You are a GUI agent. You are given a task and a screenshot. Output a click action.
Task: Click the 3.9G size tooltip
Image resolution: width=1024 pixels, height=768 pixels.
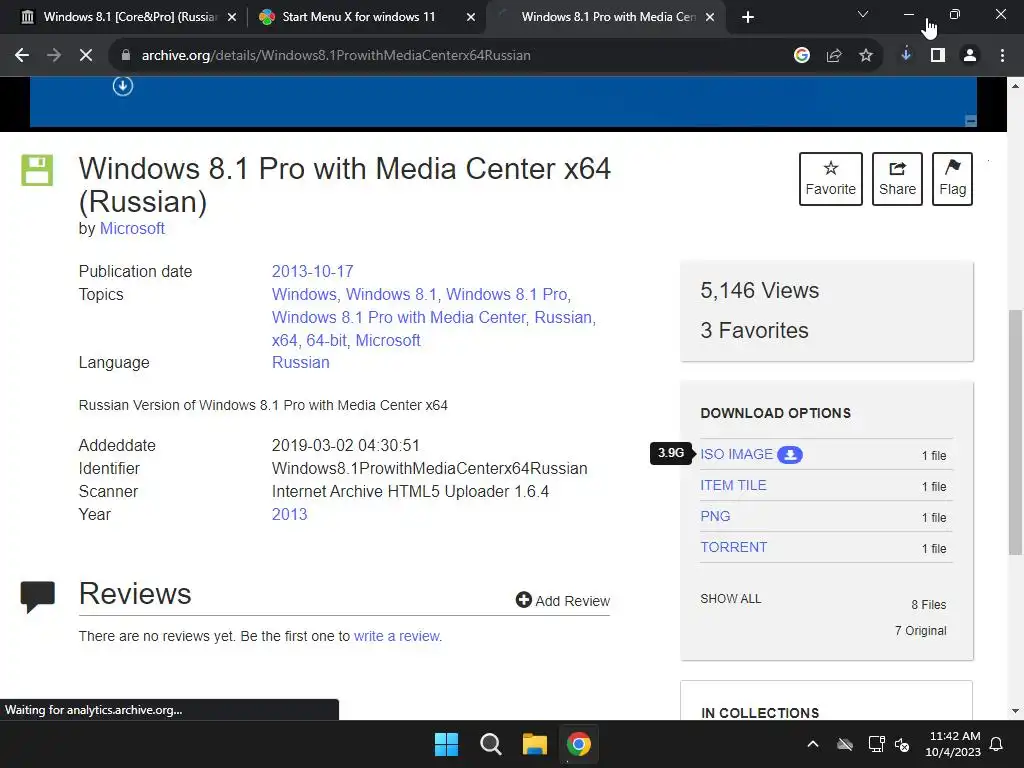[x=671, y=453]
